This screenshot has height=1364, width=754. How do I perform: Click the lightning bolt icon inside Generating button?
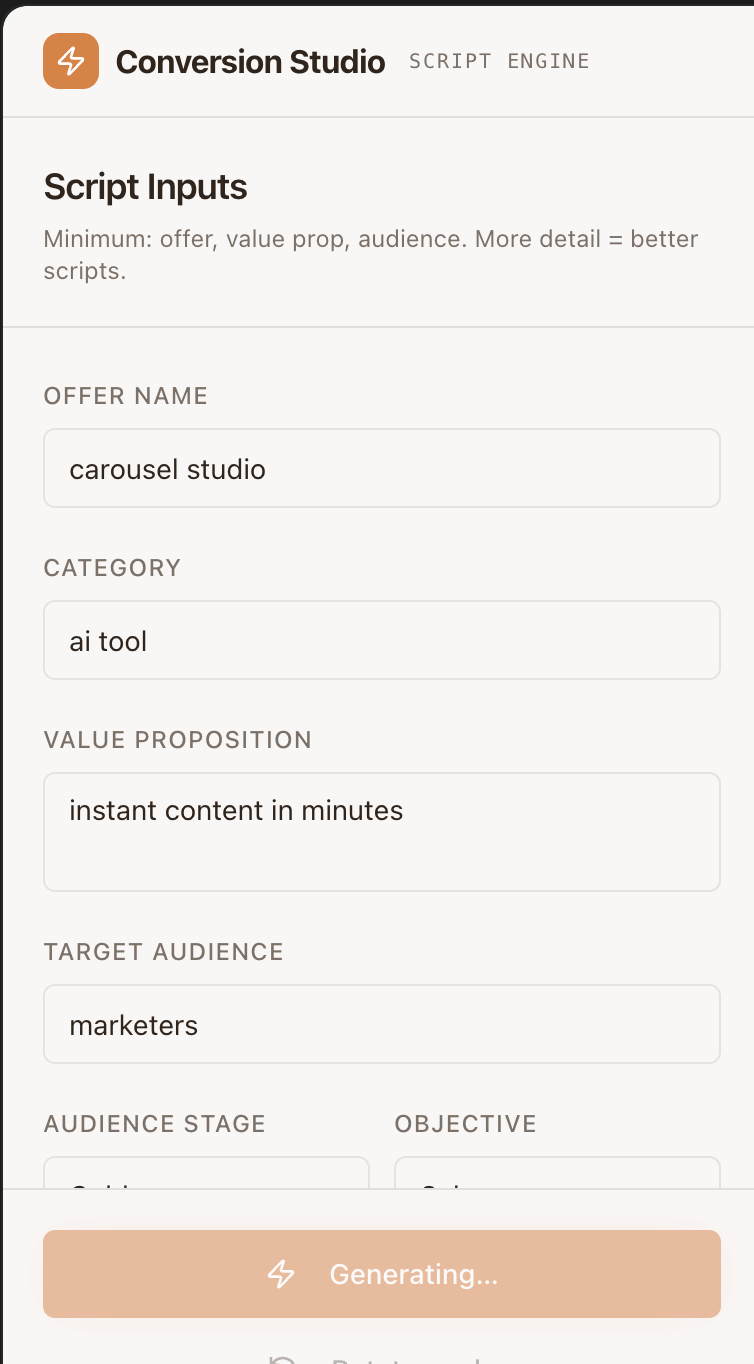tap(281, 1274)
